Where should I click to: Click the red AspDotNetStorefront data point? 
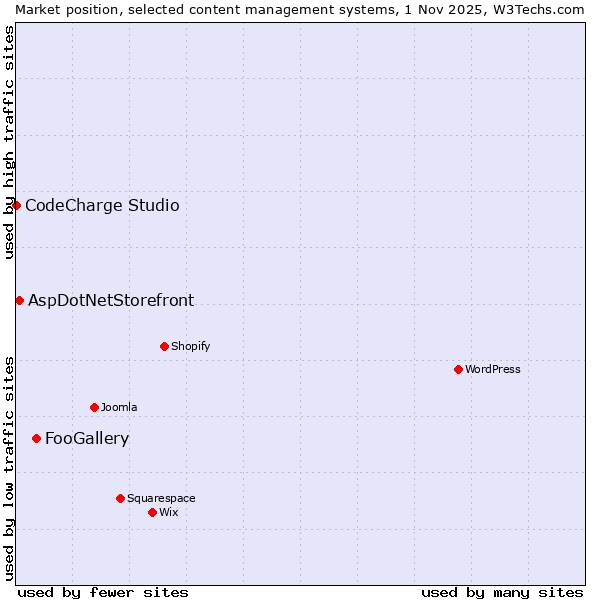pyautogui.click(x=19, y=300)
